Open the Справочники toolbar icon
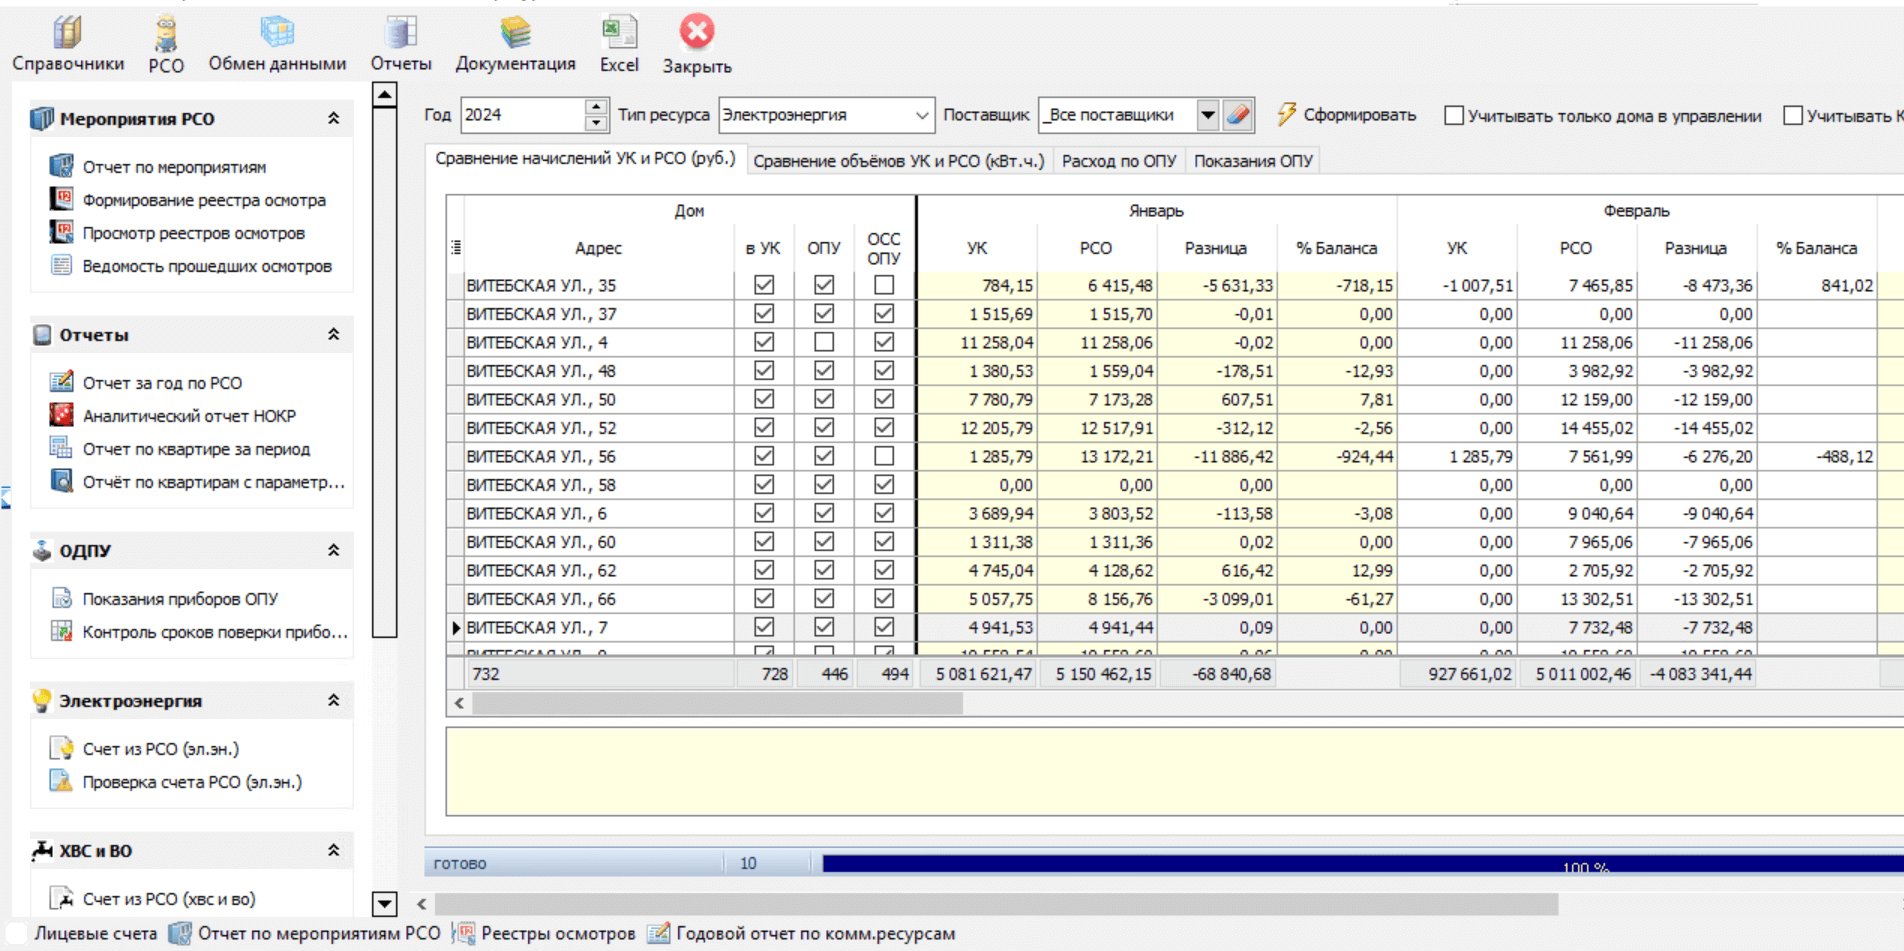Image resolution: width=1904 pixels, height=951 pixels. (x=67, y=44)
